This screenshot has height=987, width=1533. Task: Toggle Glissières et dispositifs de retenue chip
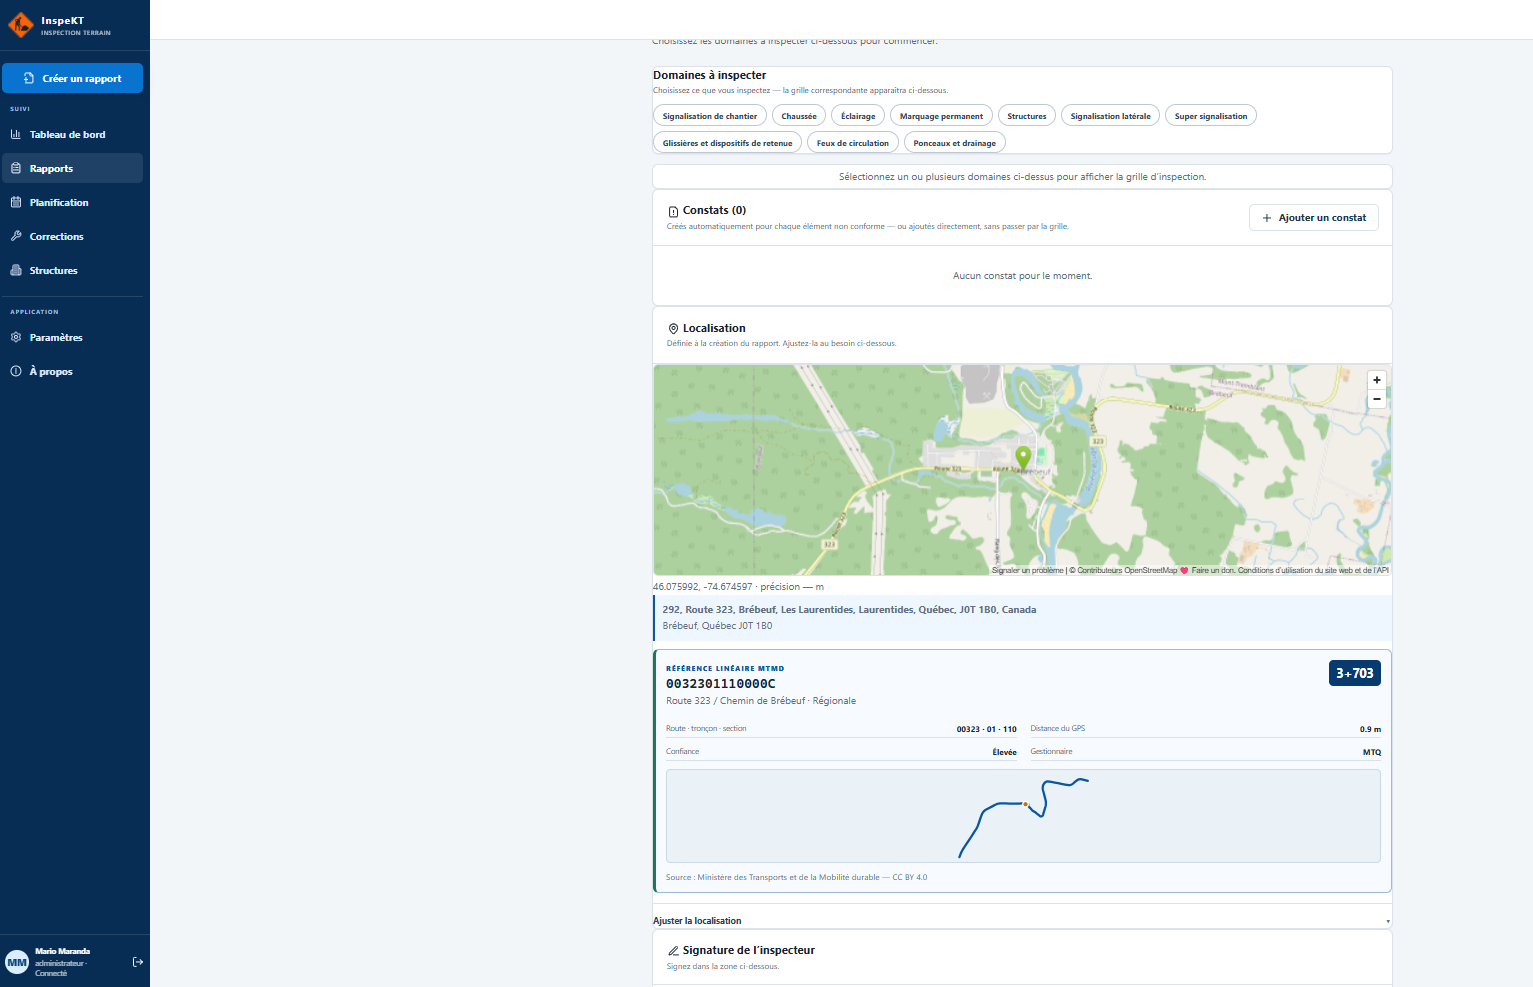[727, 143]
